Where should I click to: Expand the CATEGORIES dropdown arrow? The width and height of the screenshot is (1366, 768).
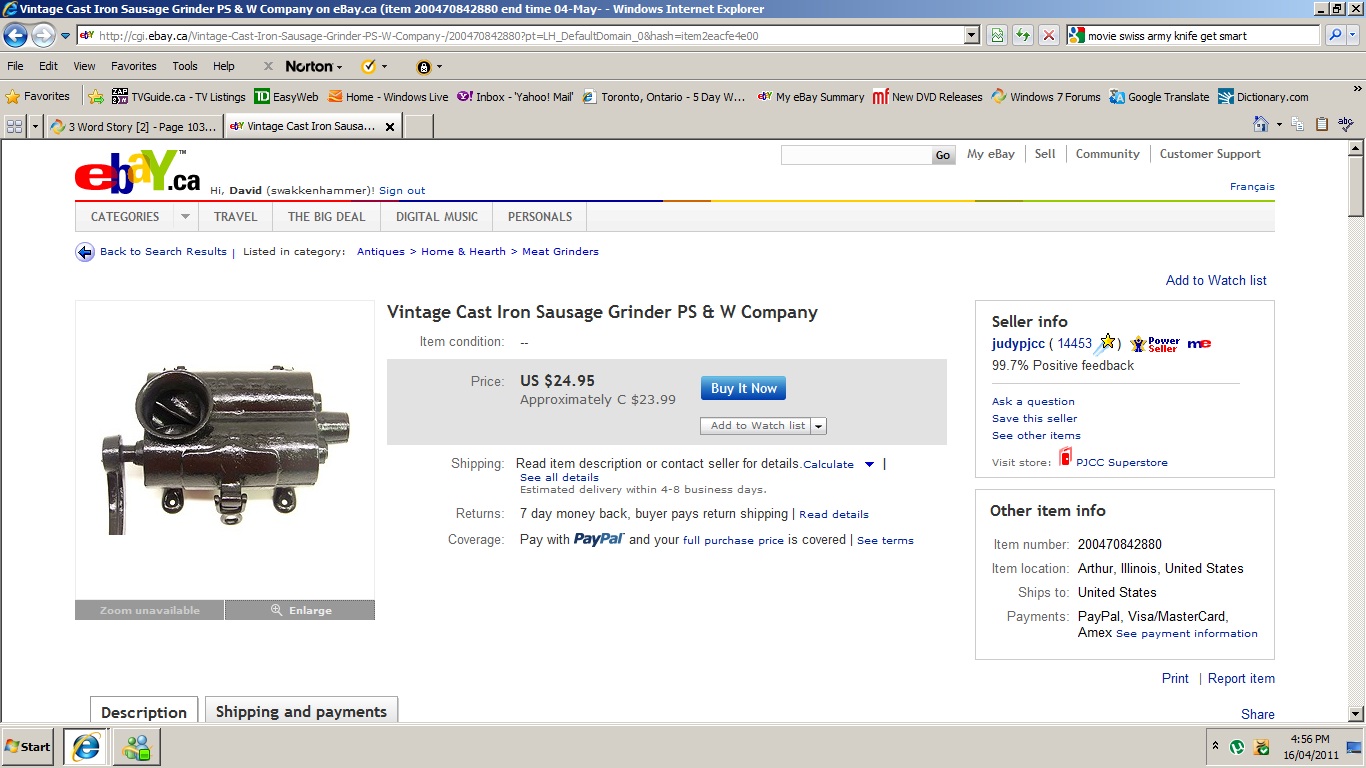pyautogui.click(x=185, y=216)
